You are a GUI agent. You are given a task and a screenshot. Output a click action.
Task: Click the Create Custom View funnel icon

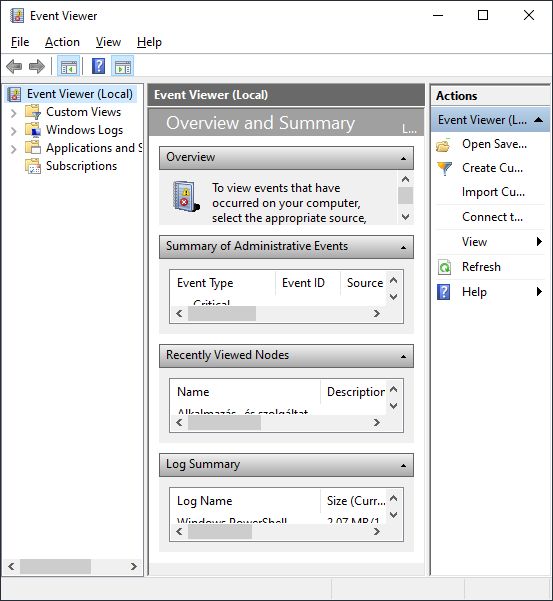(445, 168)
